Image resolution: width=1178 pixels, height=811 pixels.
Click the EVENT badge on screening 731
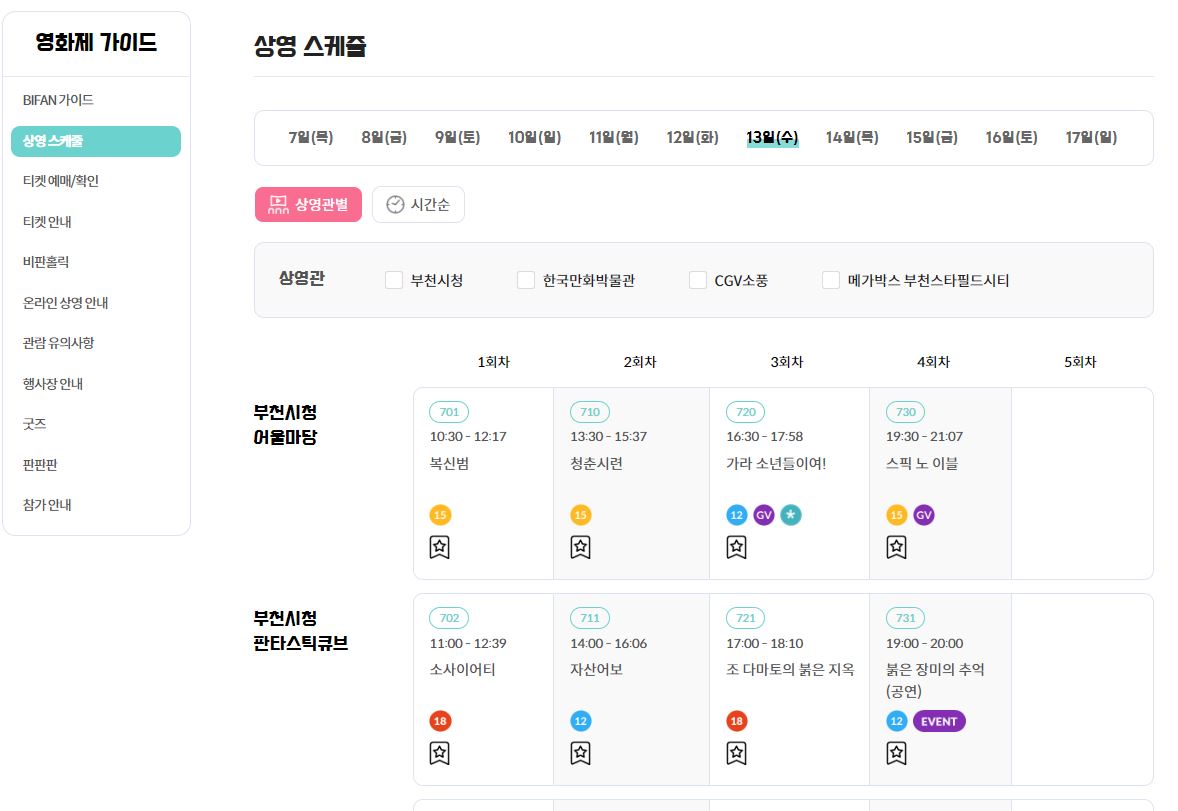(939, 721)
